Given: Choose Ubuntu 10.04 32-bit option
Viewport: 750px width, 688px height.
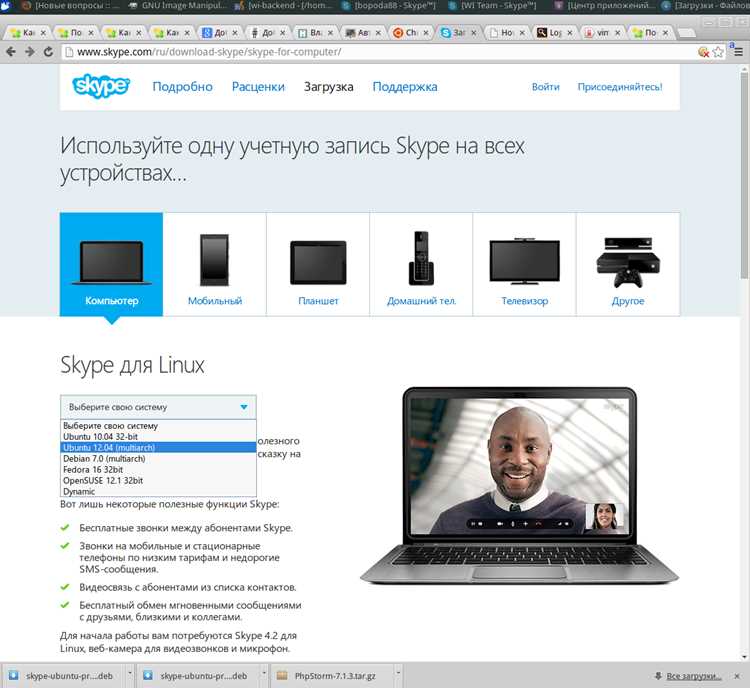Looking at the screenshot, I should (158, 436).
